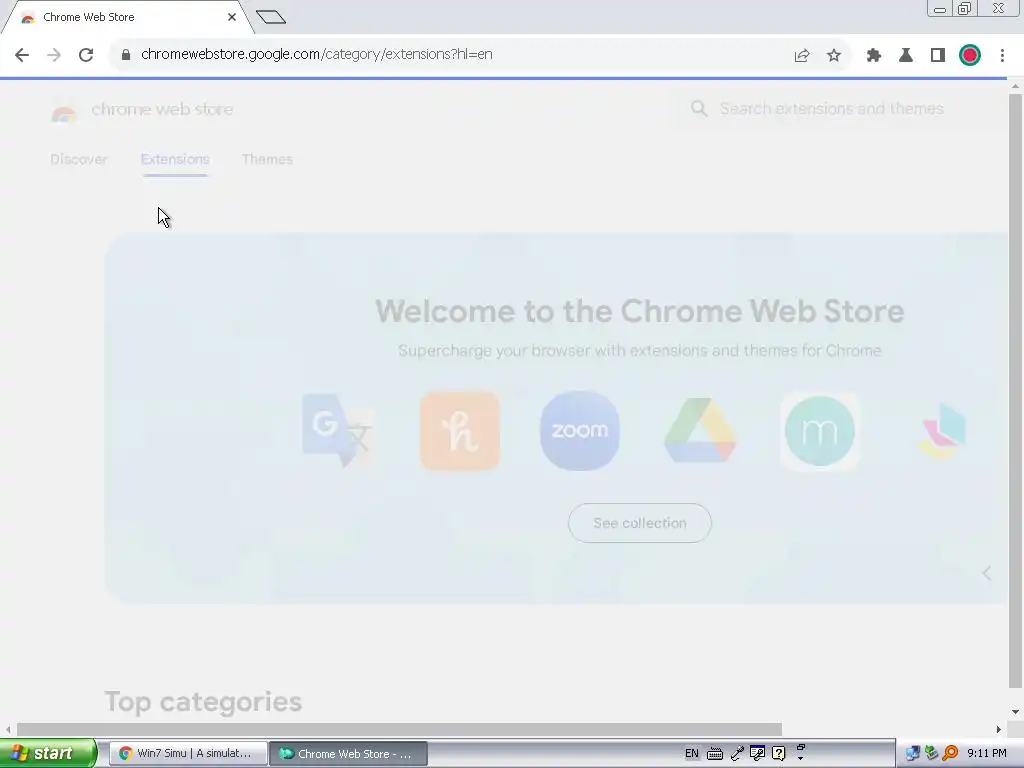The image size is (1024, 768).
Task: Click the horizontal scroll right arrow
Action: coord(999,729)
